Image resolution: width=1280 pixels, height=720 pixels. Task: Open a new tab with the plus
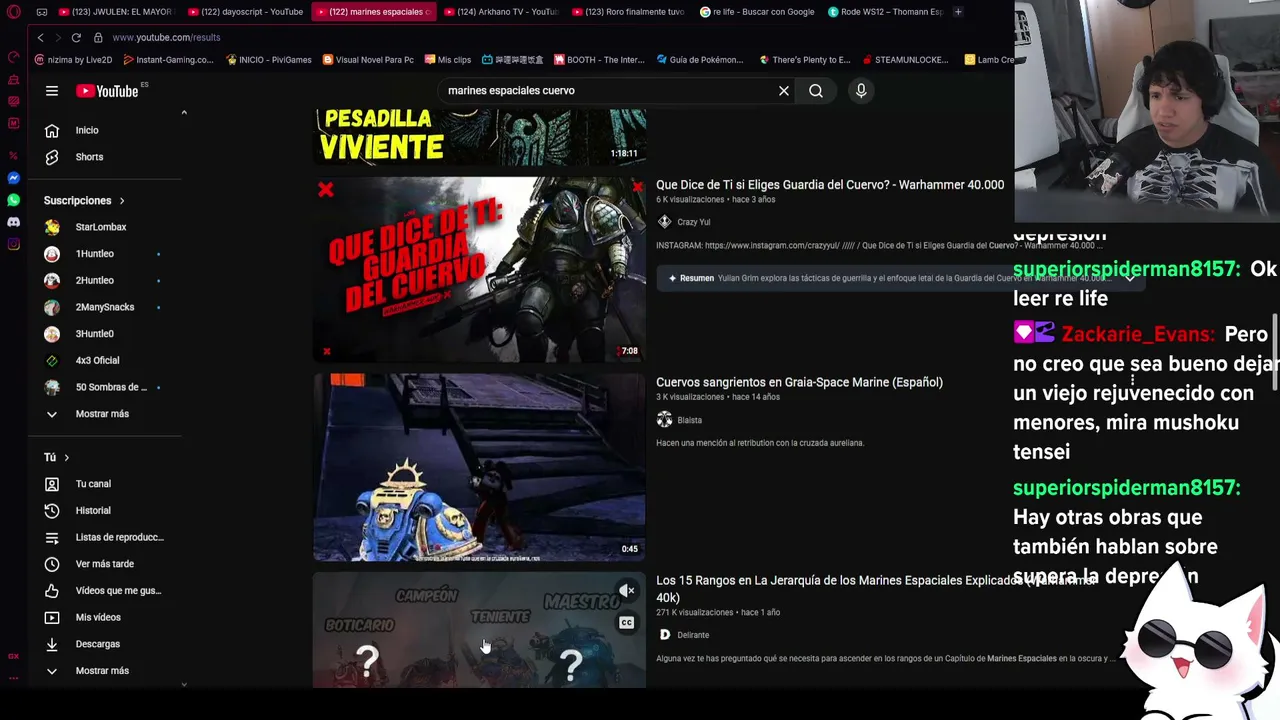958,12
